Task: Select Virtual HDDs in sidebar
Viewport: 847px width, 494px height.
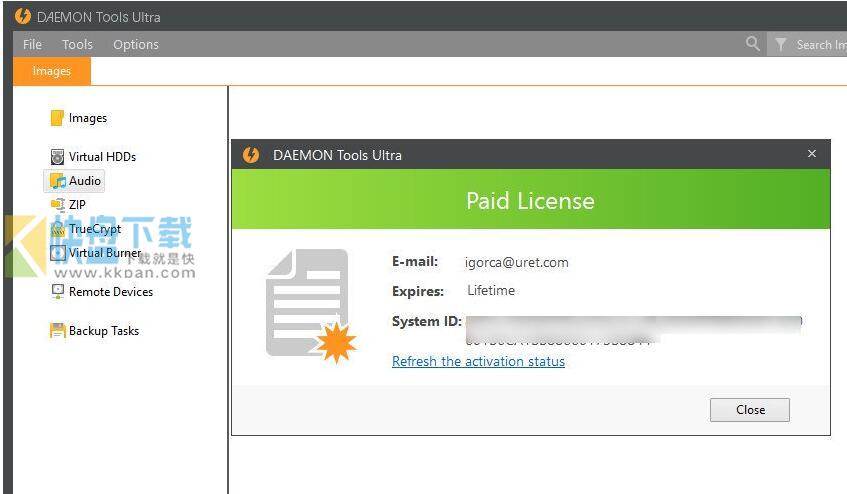Action: 102,157
